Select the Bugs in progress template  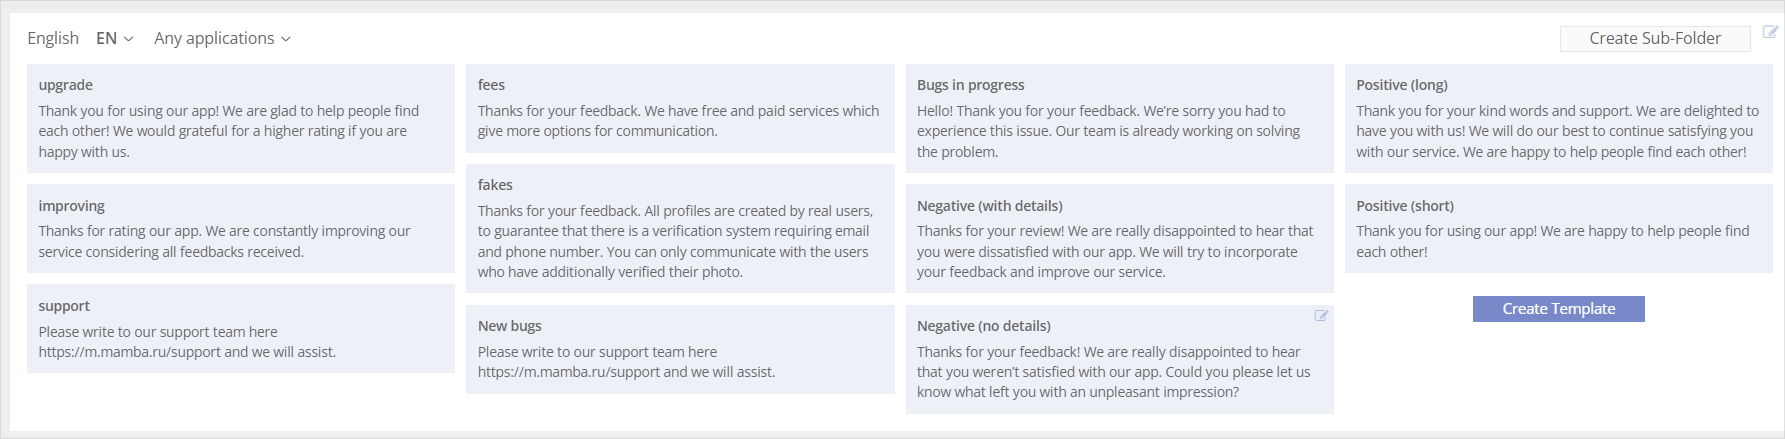1118,119
